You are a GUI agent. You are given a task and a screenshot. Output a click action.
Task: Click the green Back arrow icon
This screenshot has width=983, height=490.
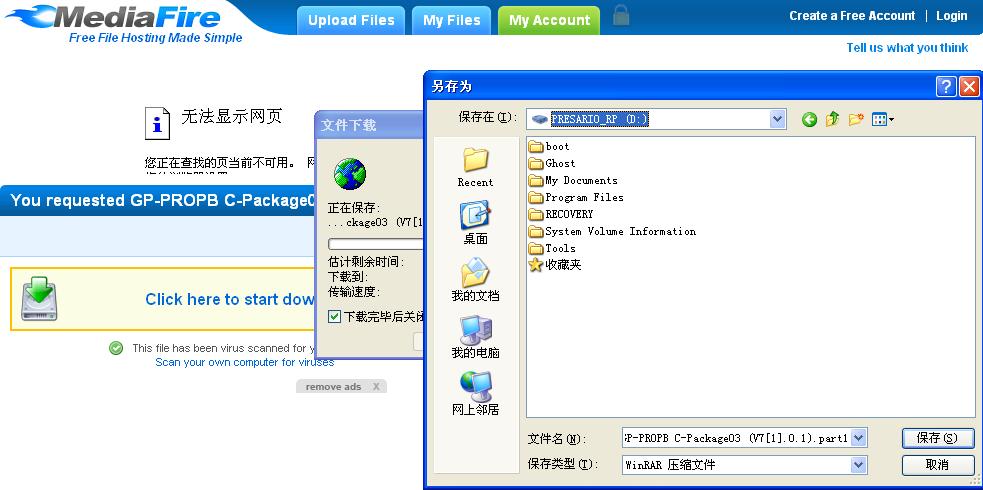(x=809, y=119)
